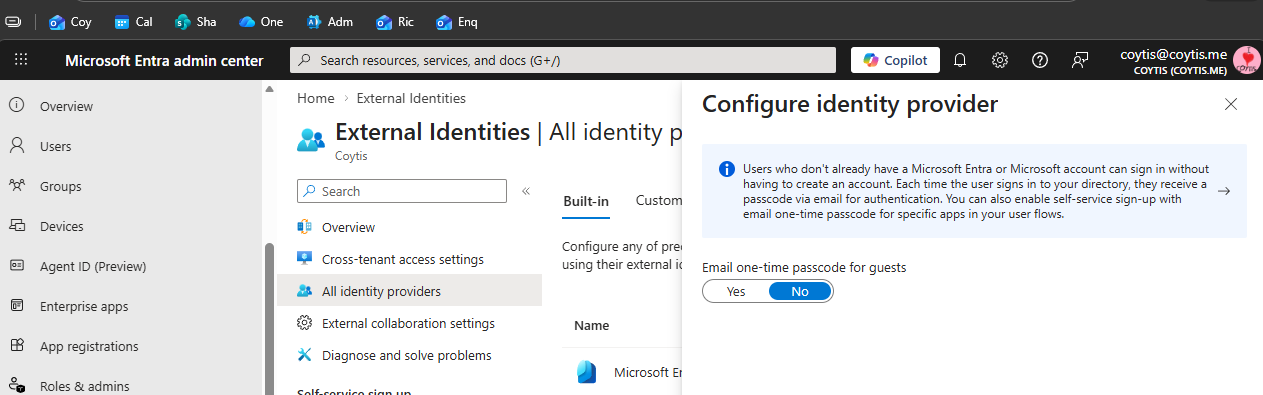Set Email one-time passcode to Yes

pyautogui.click(x=736, y=291)
